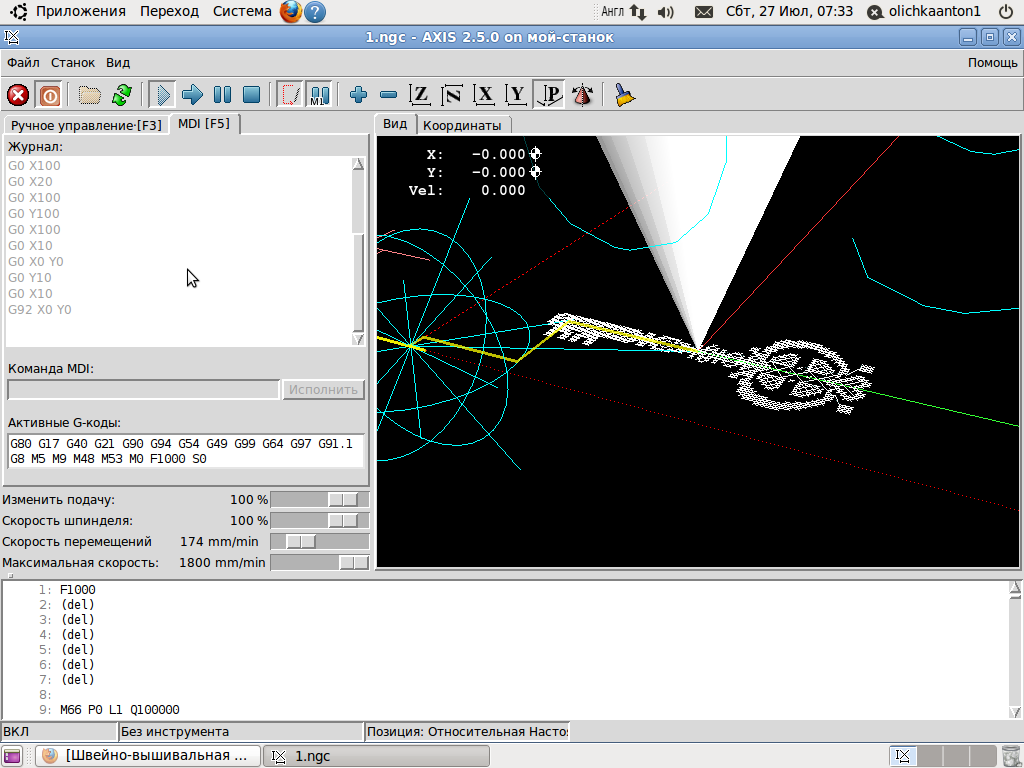Screen dimensions: 1024x768
Task: Open the network connection indicator
Action: click(638, 12)
